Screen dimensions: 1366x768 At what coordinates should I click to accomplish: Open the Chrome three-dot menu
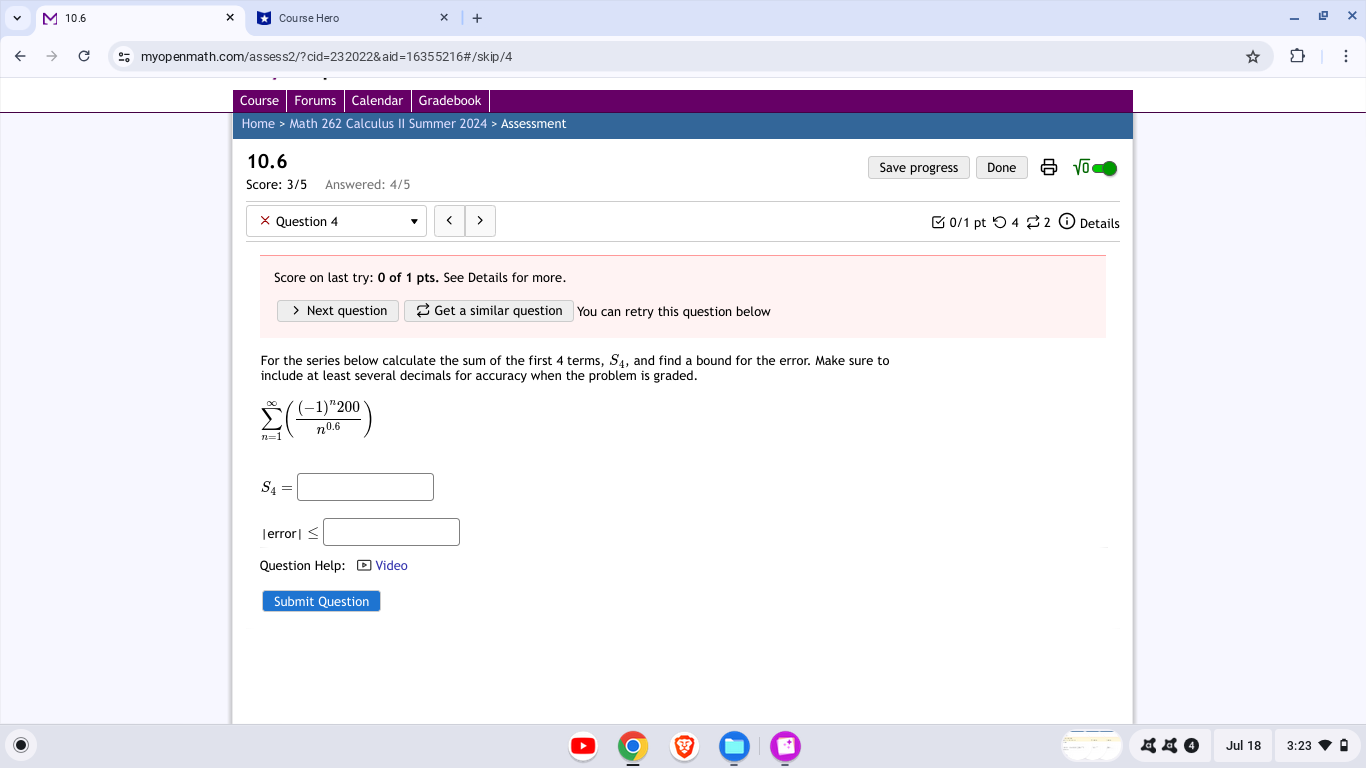pos(1346,56)
